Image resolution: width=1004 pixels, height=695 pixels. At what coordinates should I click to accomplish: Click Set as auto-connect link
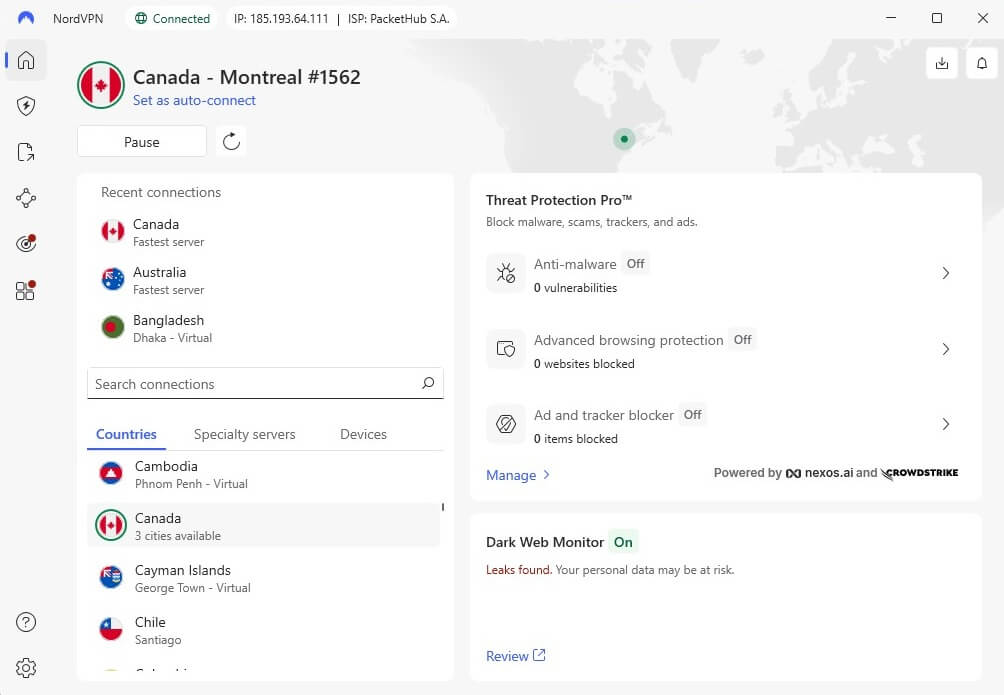(x=194, y=100)
